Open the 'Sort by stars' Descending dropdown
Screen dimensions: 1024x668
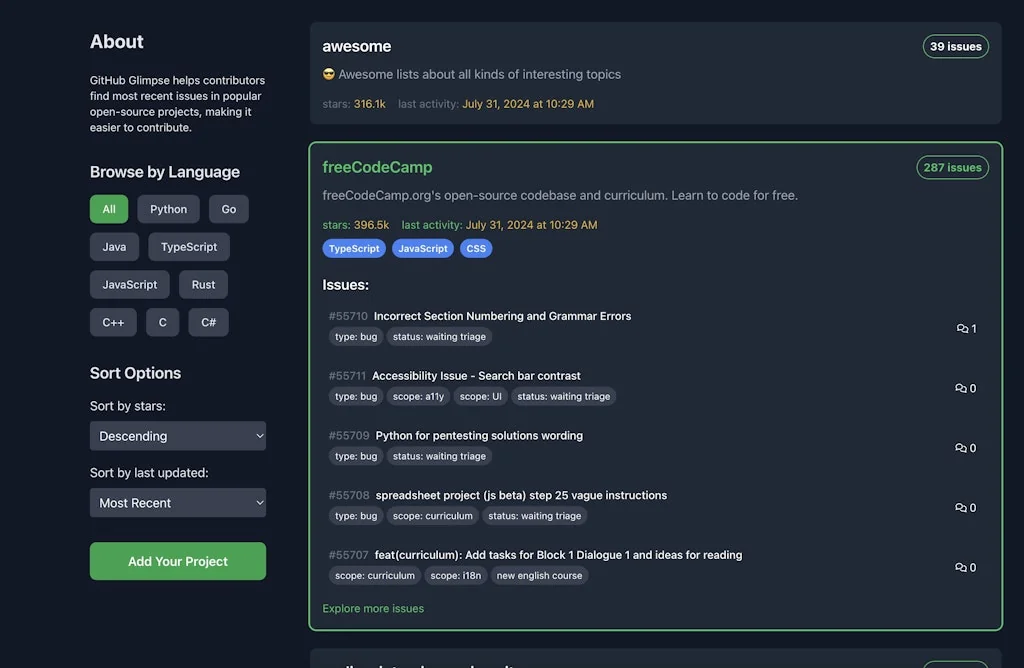click(177, 436)
